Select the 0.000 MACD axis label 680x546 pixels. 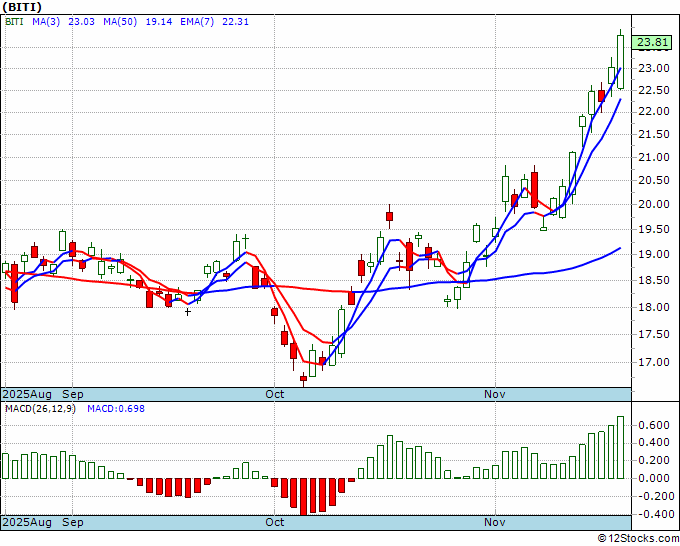point(654,478)
